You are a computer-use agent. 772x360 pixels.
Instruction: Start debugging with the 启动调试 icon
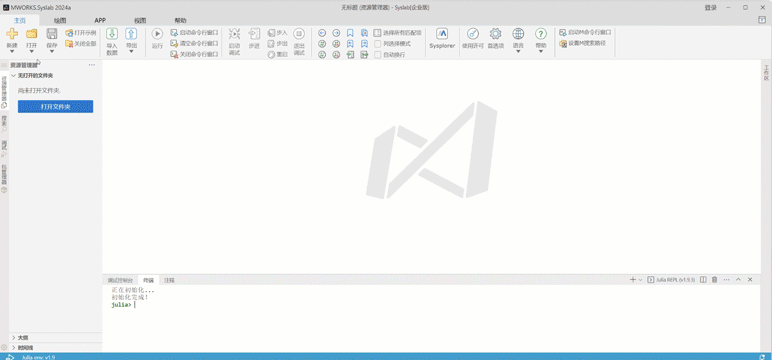pyautogui.click(x=234, y=33)
